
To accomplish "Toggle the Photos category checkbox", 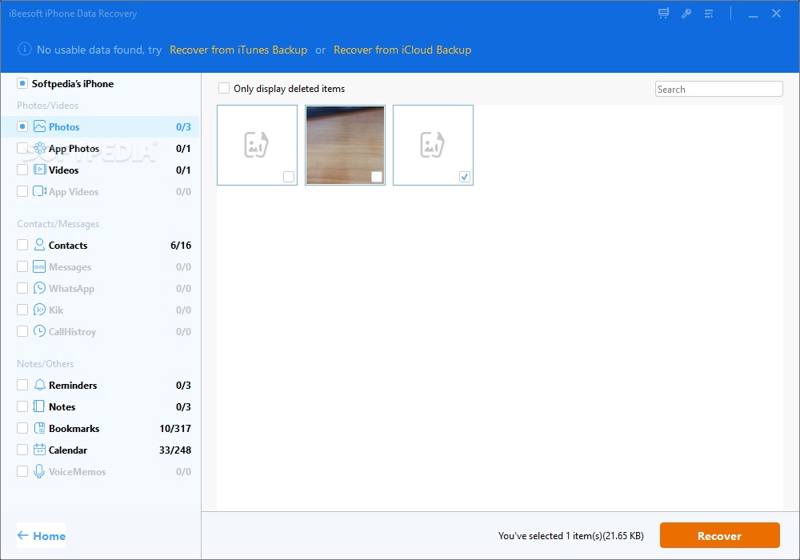I will tap(22, 126).
